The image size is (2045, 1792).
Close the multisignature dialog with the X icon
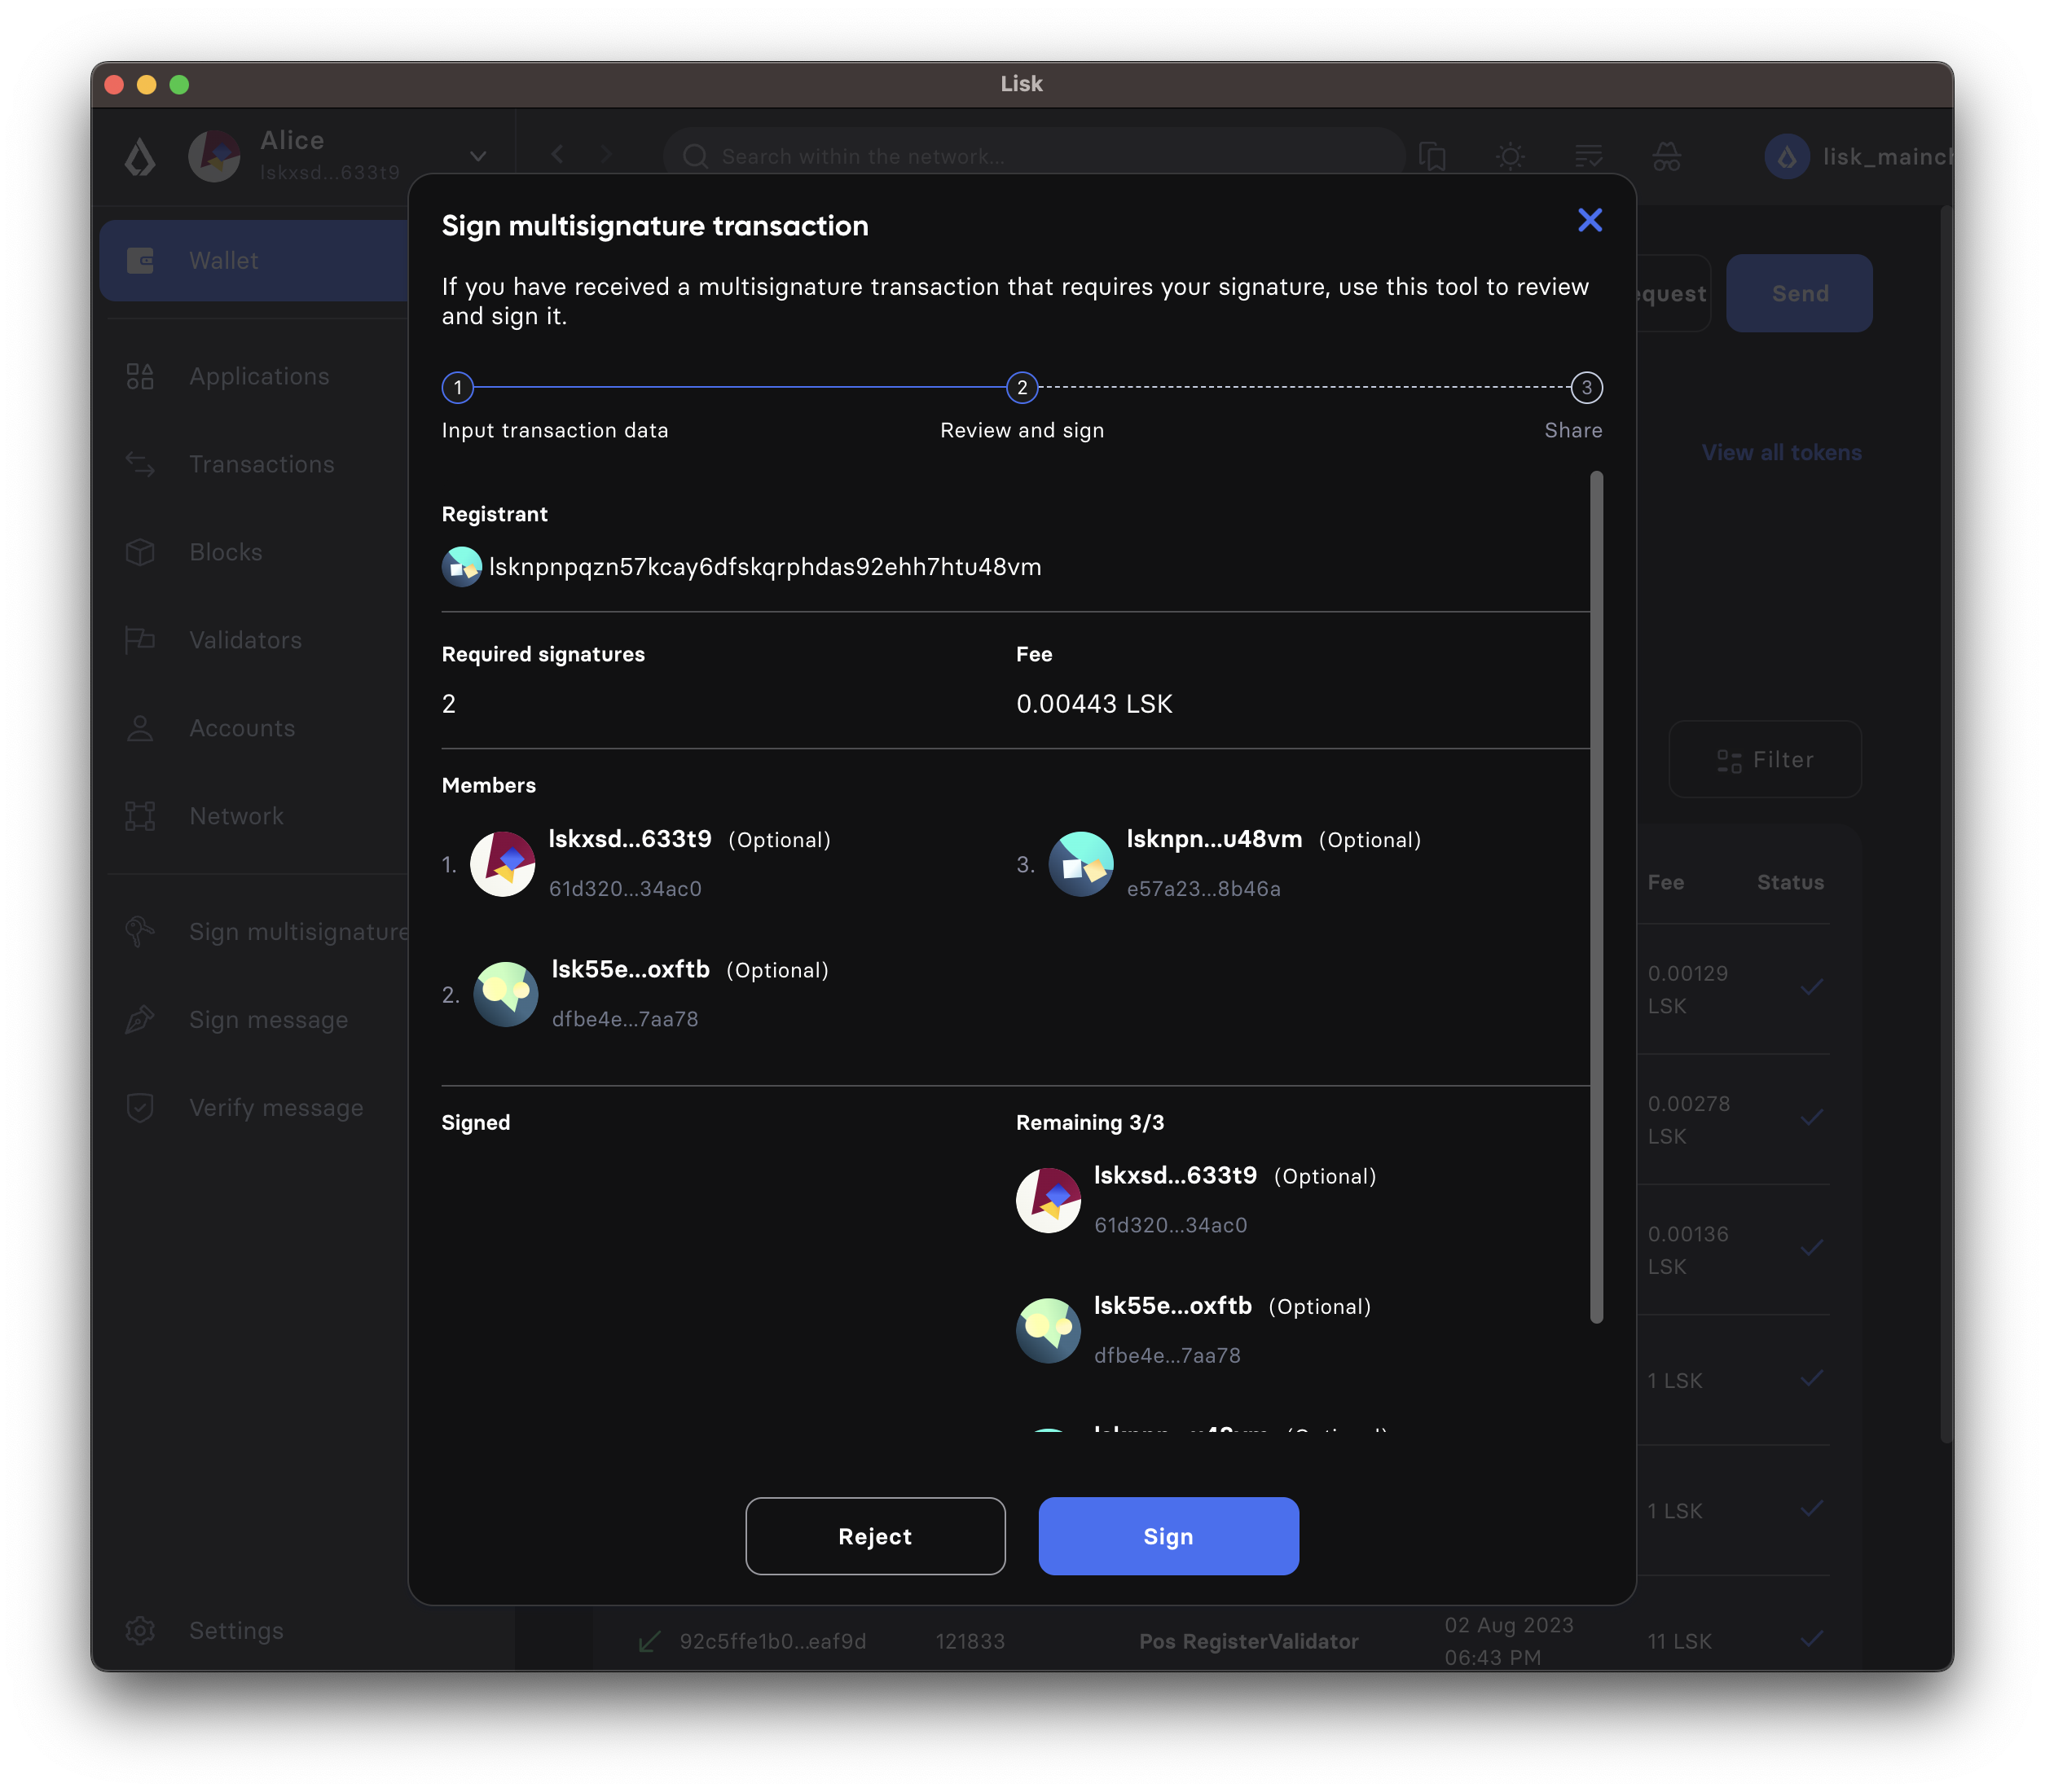[1589, 220]
